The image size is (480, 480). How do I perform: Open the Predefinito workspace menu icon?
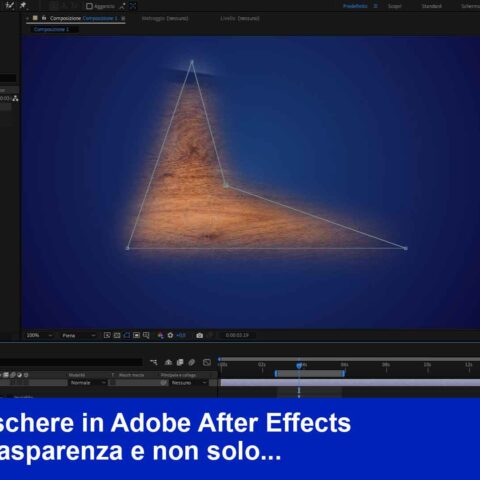tap(375, 6)
